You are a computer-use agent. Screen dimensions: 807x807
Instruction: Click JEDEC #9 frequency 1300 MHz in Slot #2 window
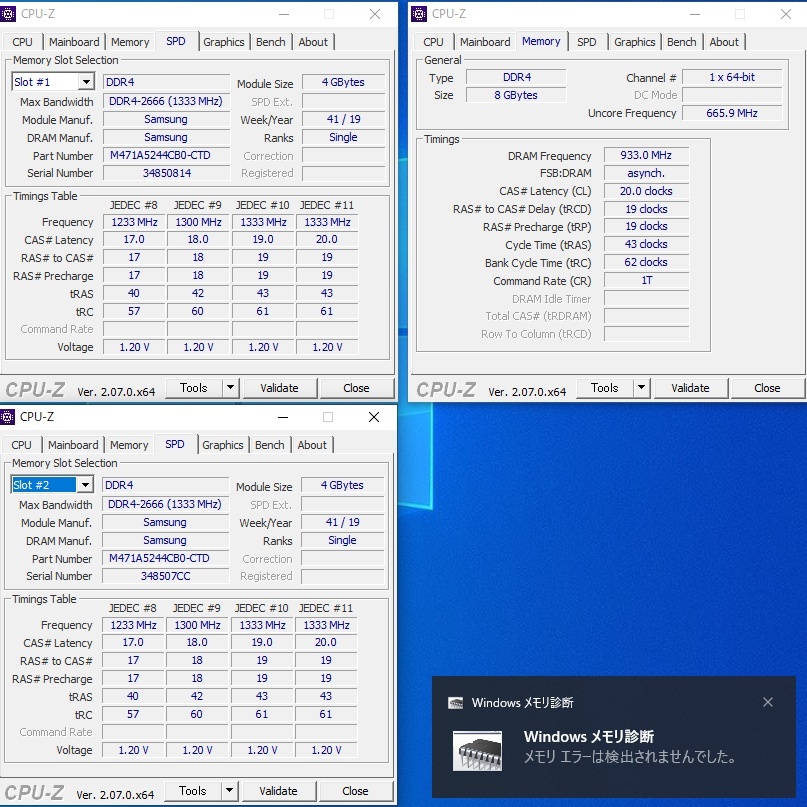(x=197, y=625)
